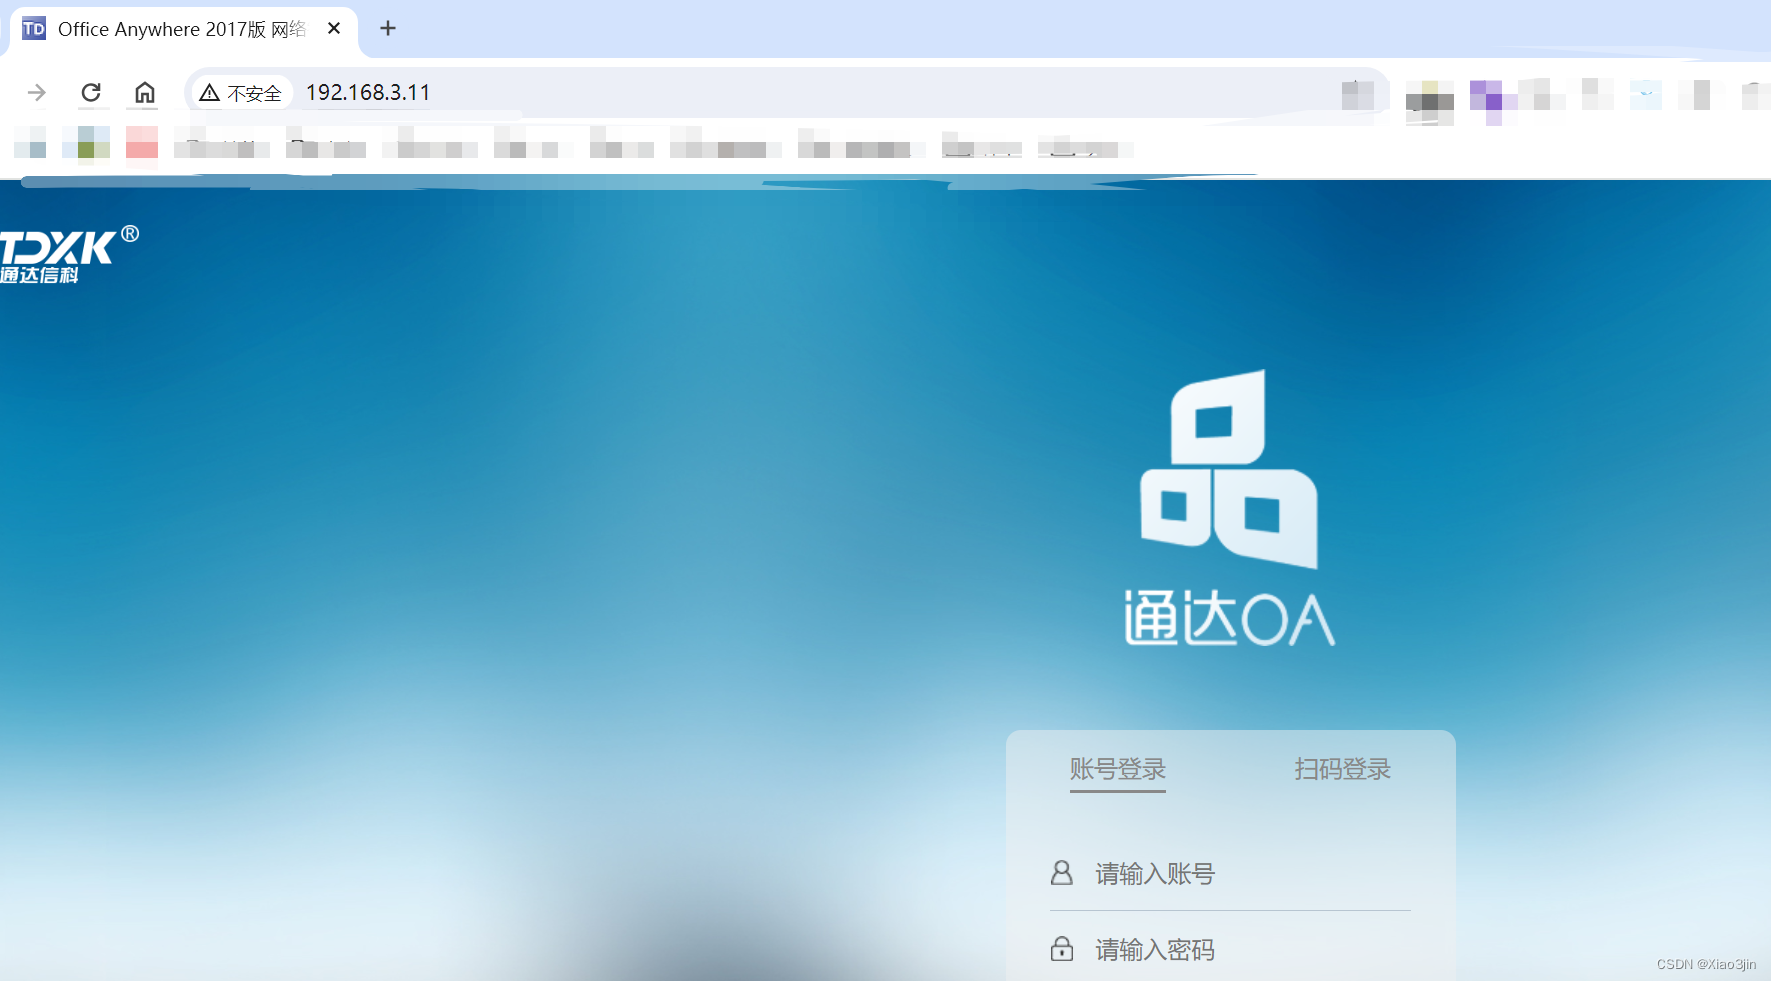Click the forward navigation arrow
This screenshot has width=1771, height=981.
[36, 92]
